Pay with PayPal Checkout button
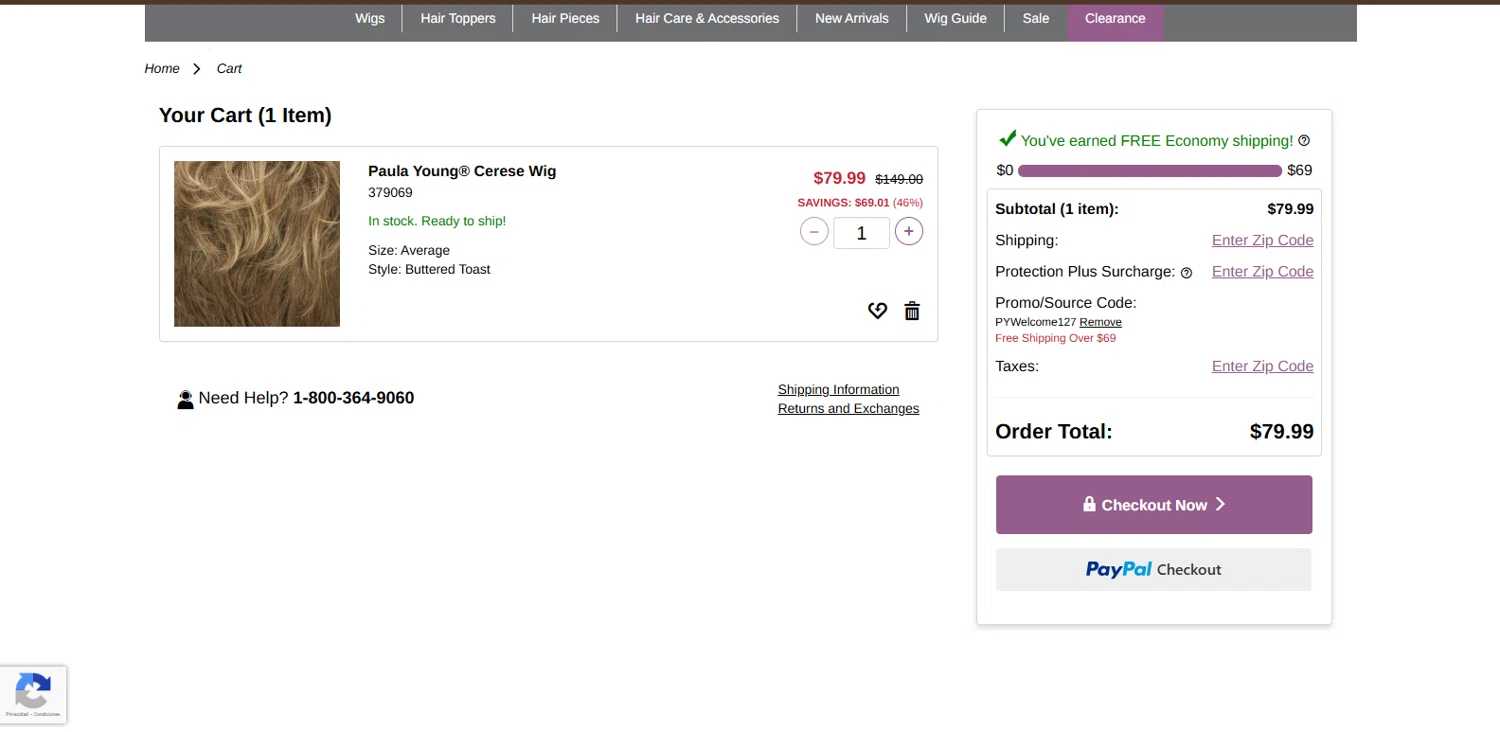The image size is (1500, 732). (x=1153, y=569)
